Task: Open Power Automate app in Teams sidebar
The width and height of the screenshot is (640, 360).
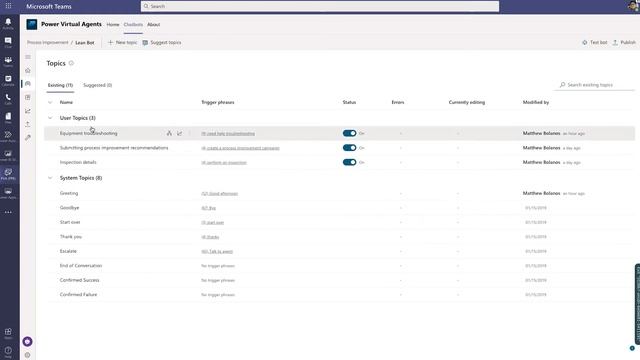Action: click(x=8, y=136)
